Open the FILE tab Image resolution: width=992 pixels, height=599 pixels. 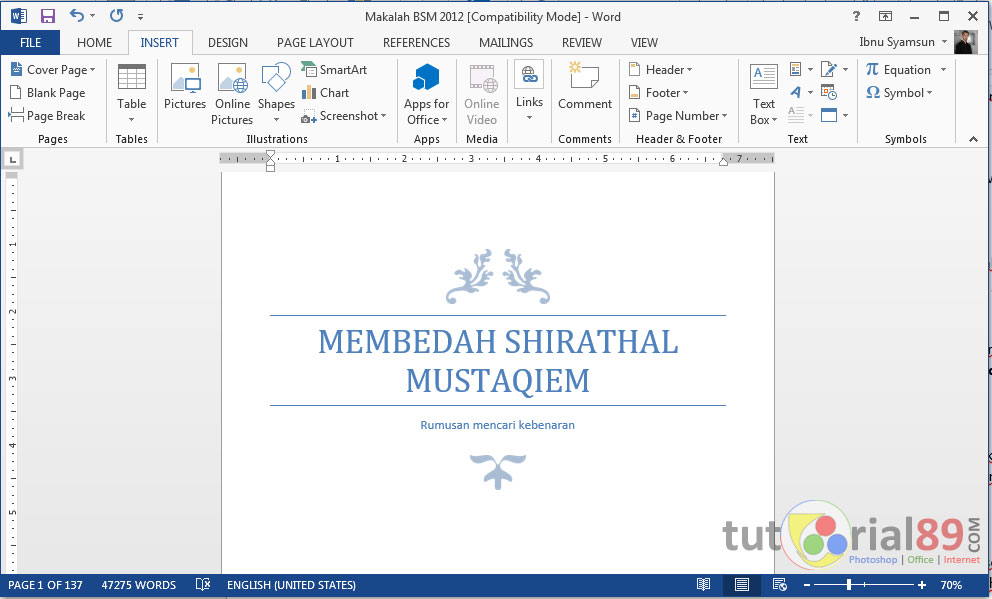pos(30,42)
